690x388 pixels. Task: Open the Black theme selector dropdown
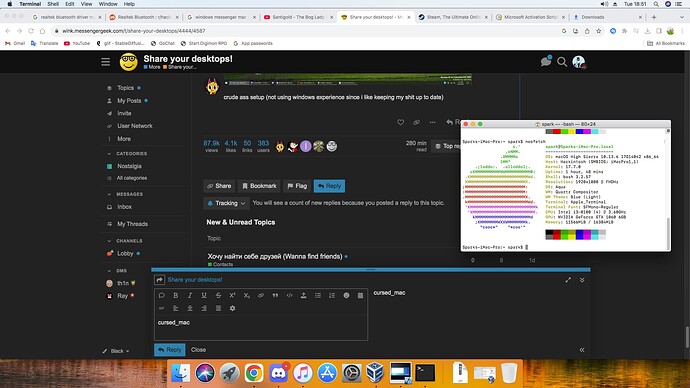click(x=116, y=351)
